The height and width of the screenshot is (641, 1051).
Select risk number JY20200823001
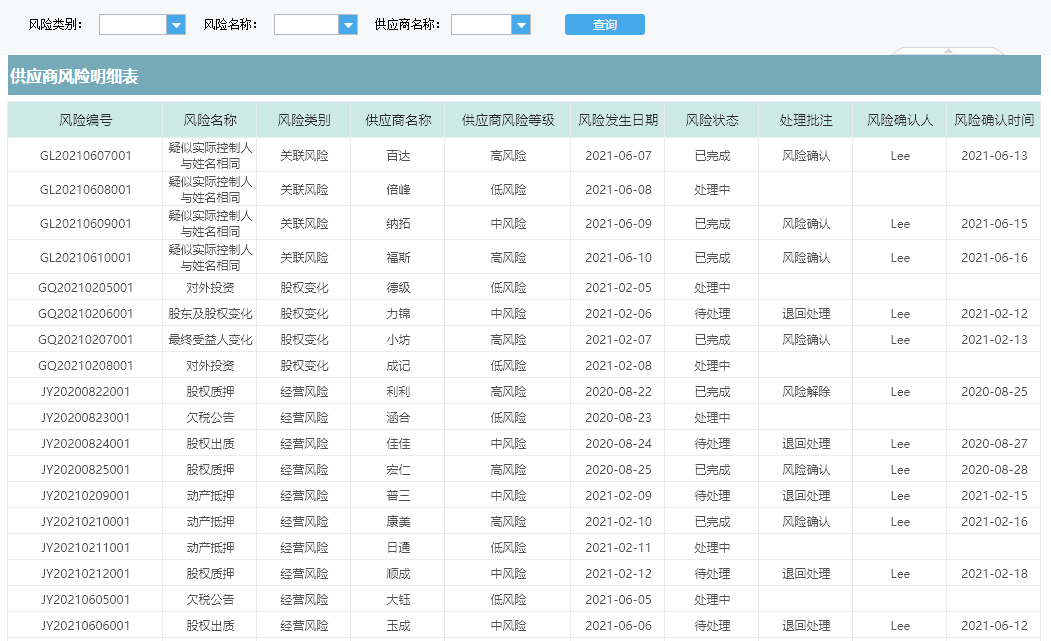tap(85, 418)
